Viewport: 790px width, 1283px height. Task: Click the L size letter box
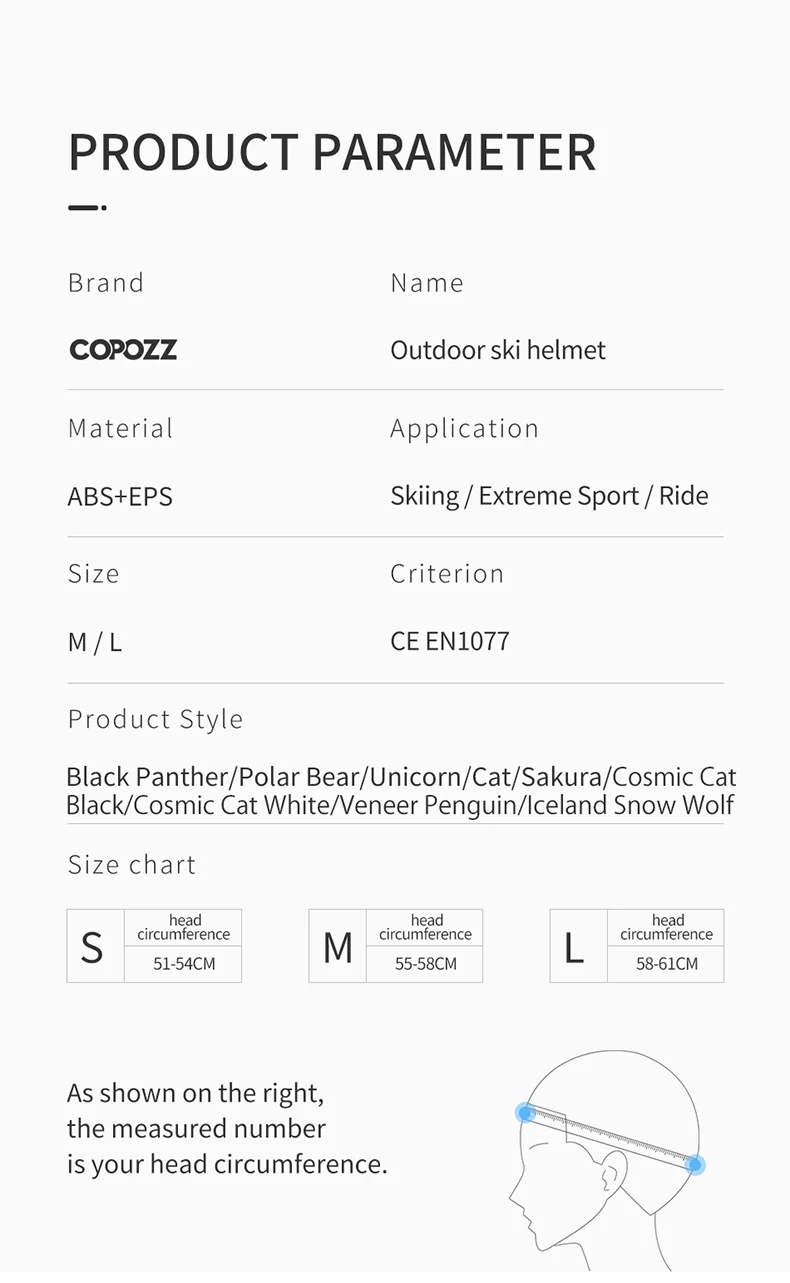coord(576,946)
